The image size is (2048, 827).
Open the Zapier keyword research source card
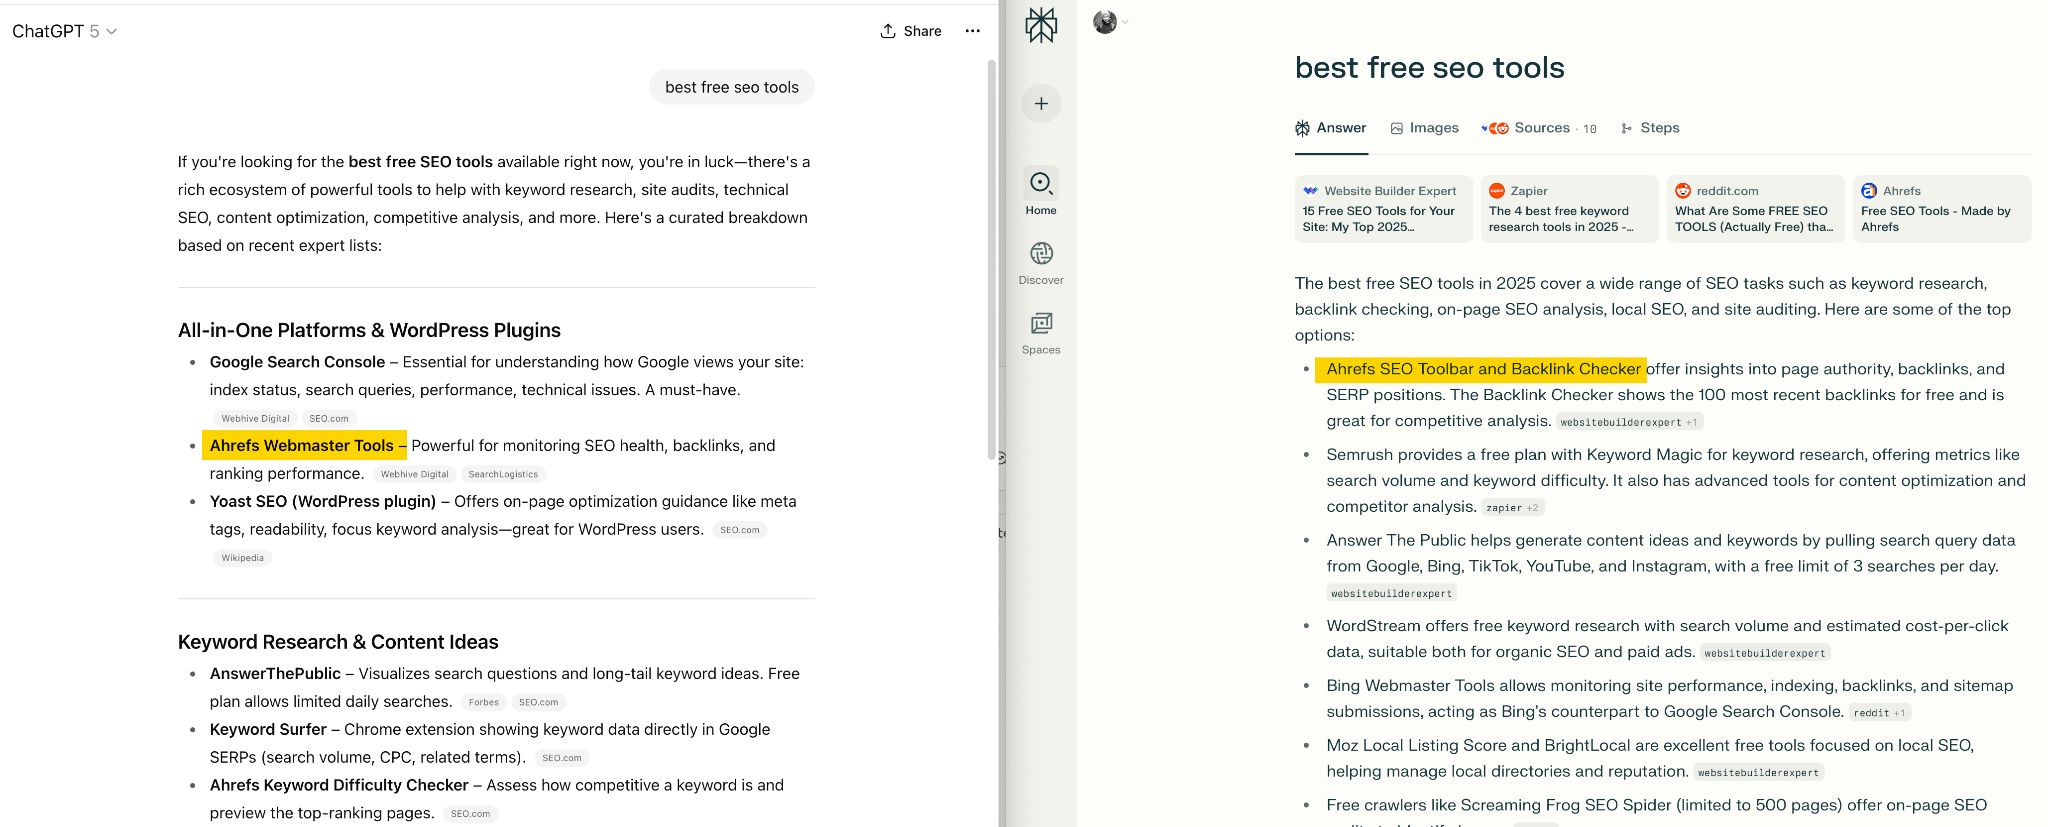pos(1569,209)
